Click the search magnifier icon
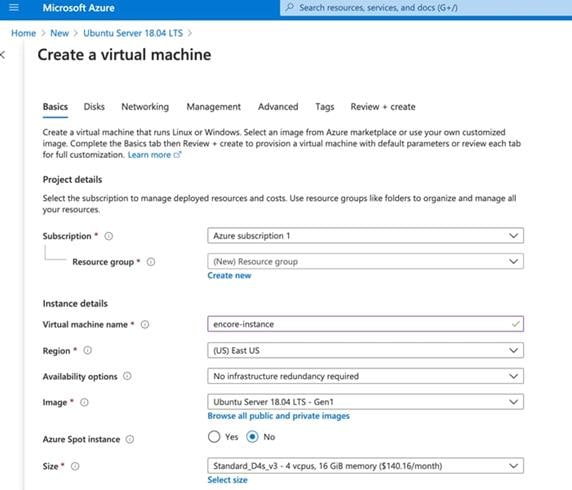Viewport: 572px width, 490px height. click(x=290, y=7)
